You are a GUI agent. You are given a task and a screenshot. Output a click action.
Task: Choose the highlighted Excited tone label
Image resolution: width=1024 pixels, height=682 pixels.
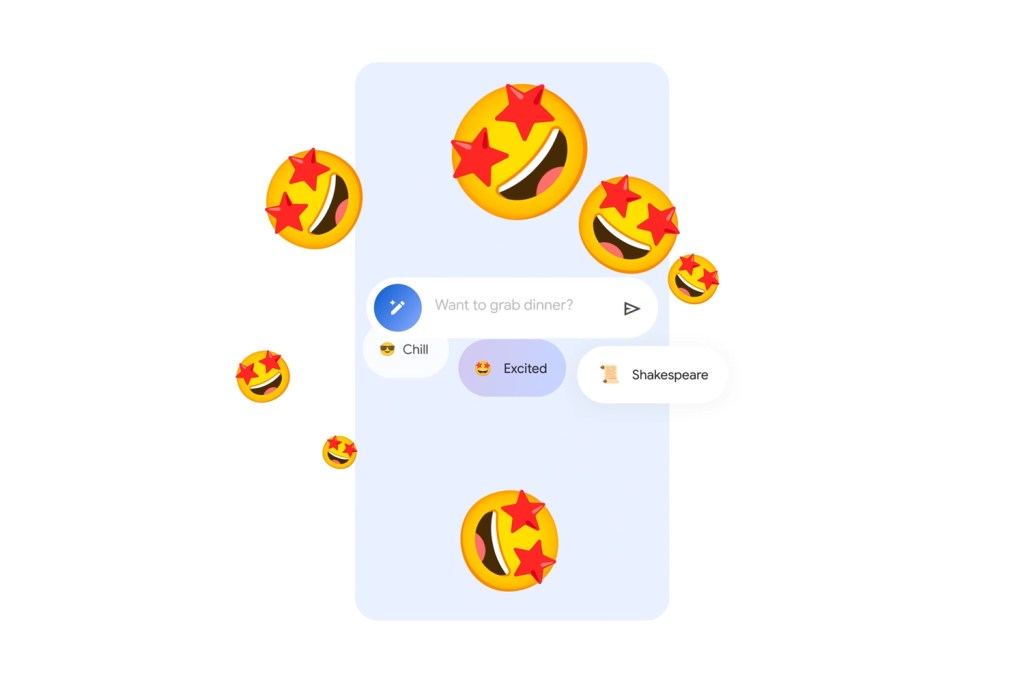point(525,368)
